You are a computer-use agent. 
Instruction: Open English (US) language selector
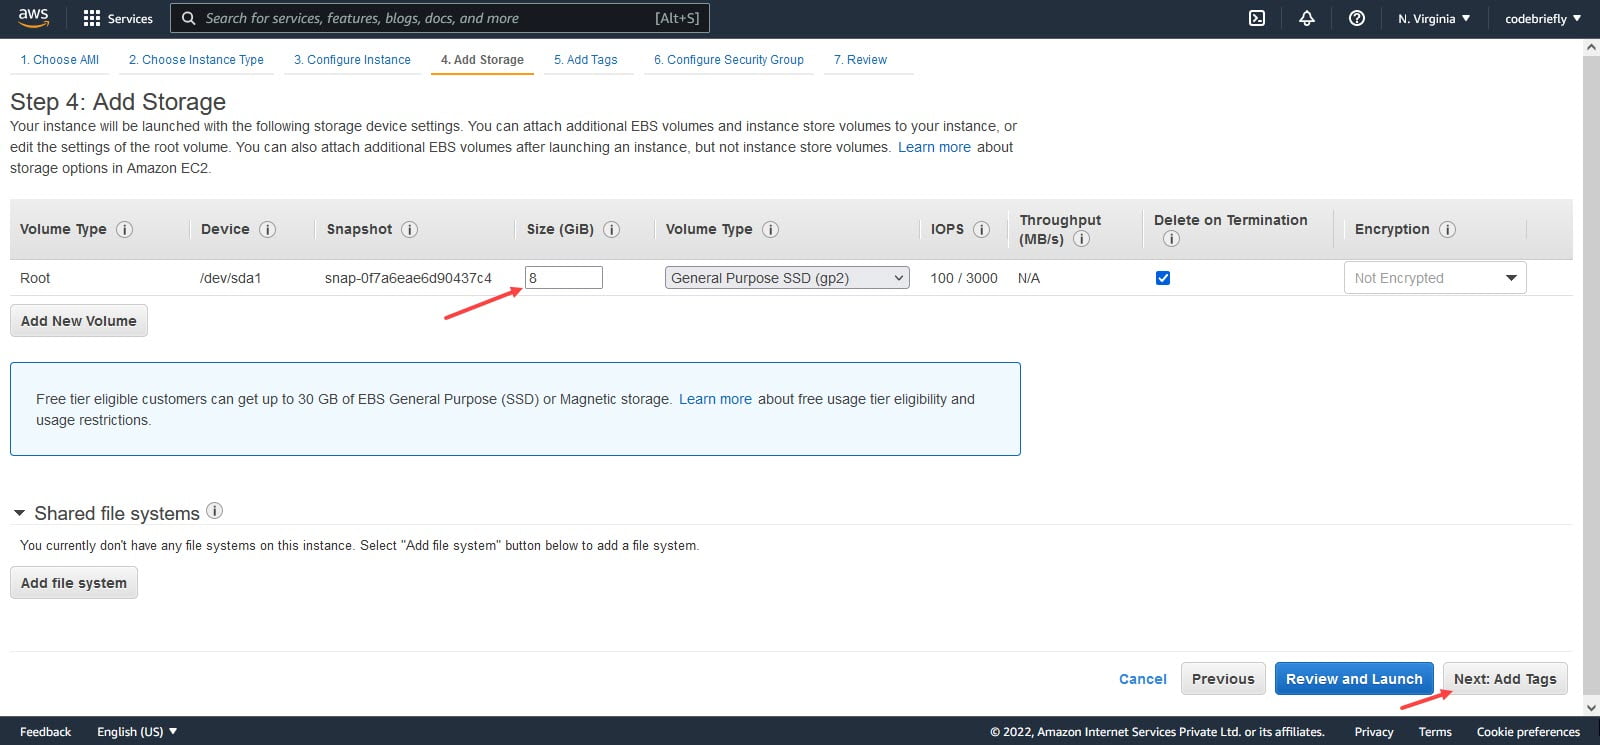pos(137,732)
